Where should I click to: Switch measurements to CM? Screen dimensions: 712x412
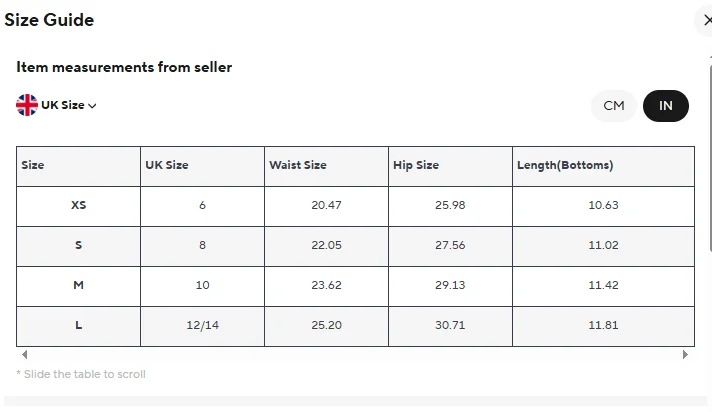614,106
